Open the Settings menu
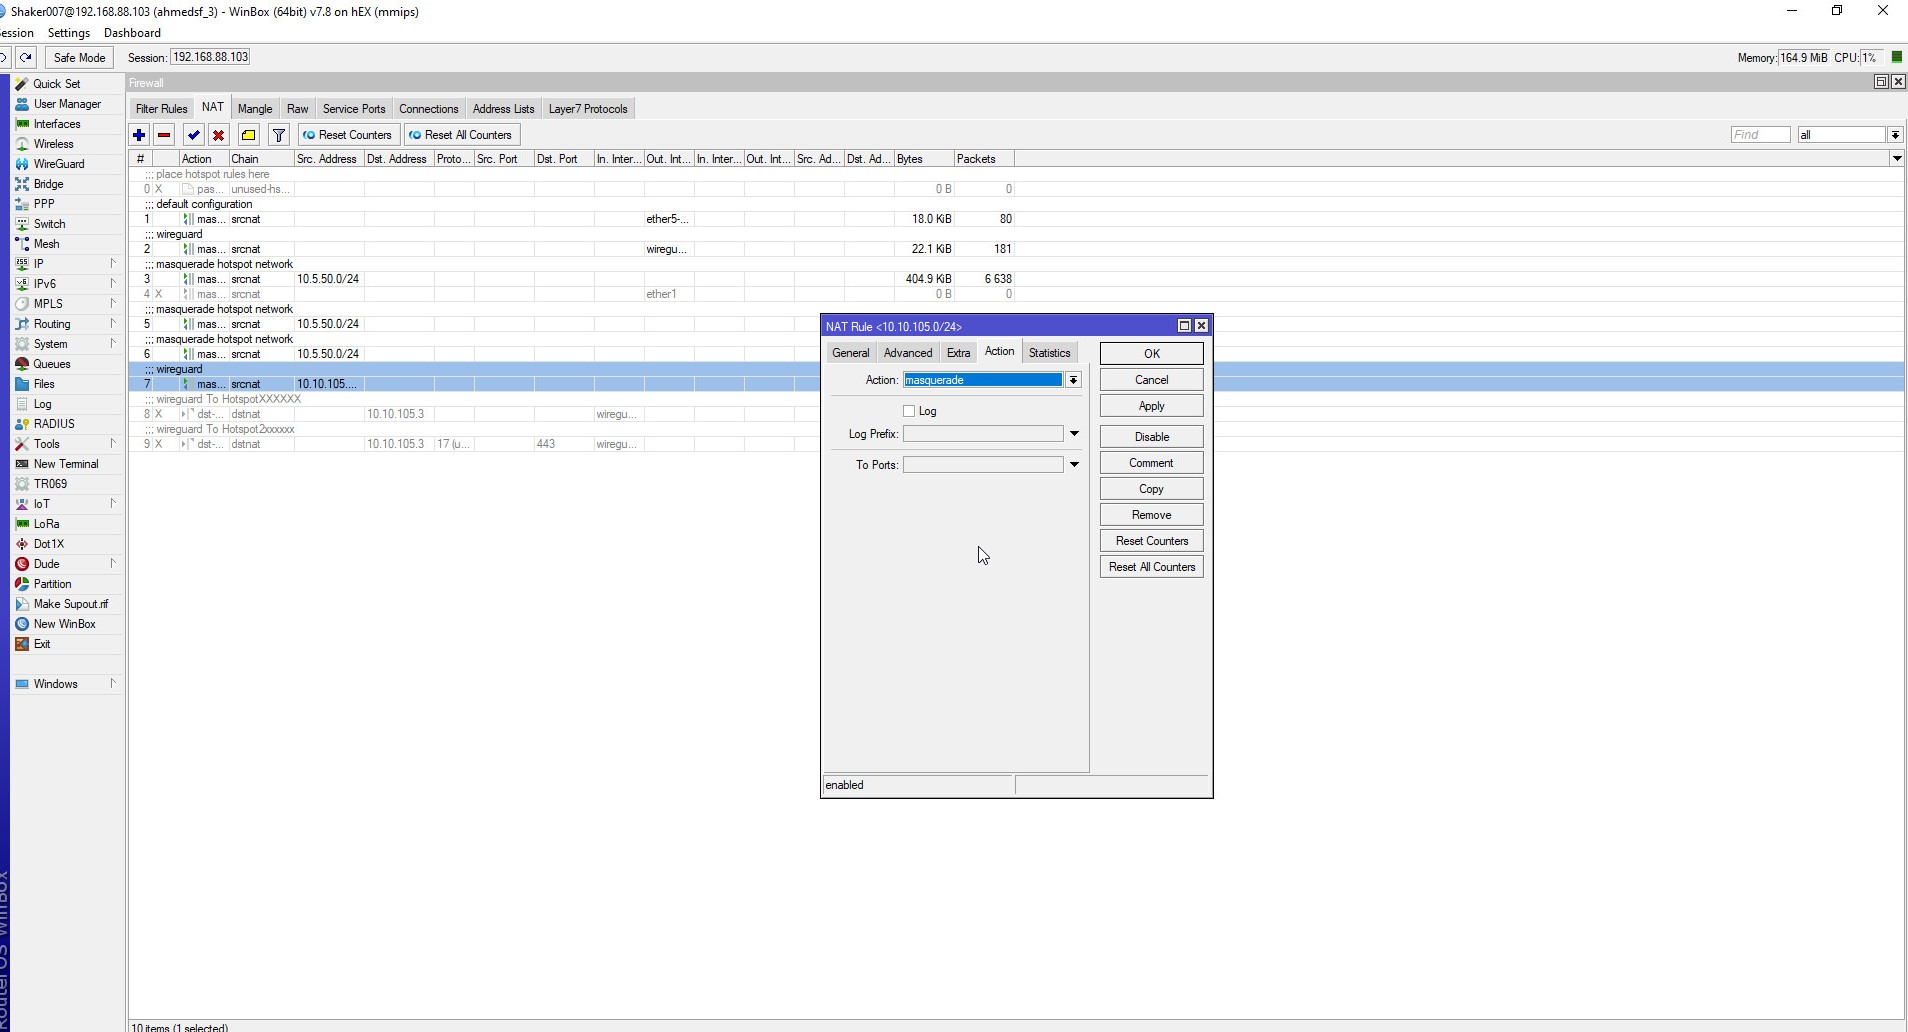Screen dimensions: 1908x1032 click(69, 33)
